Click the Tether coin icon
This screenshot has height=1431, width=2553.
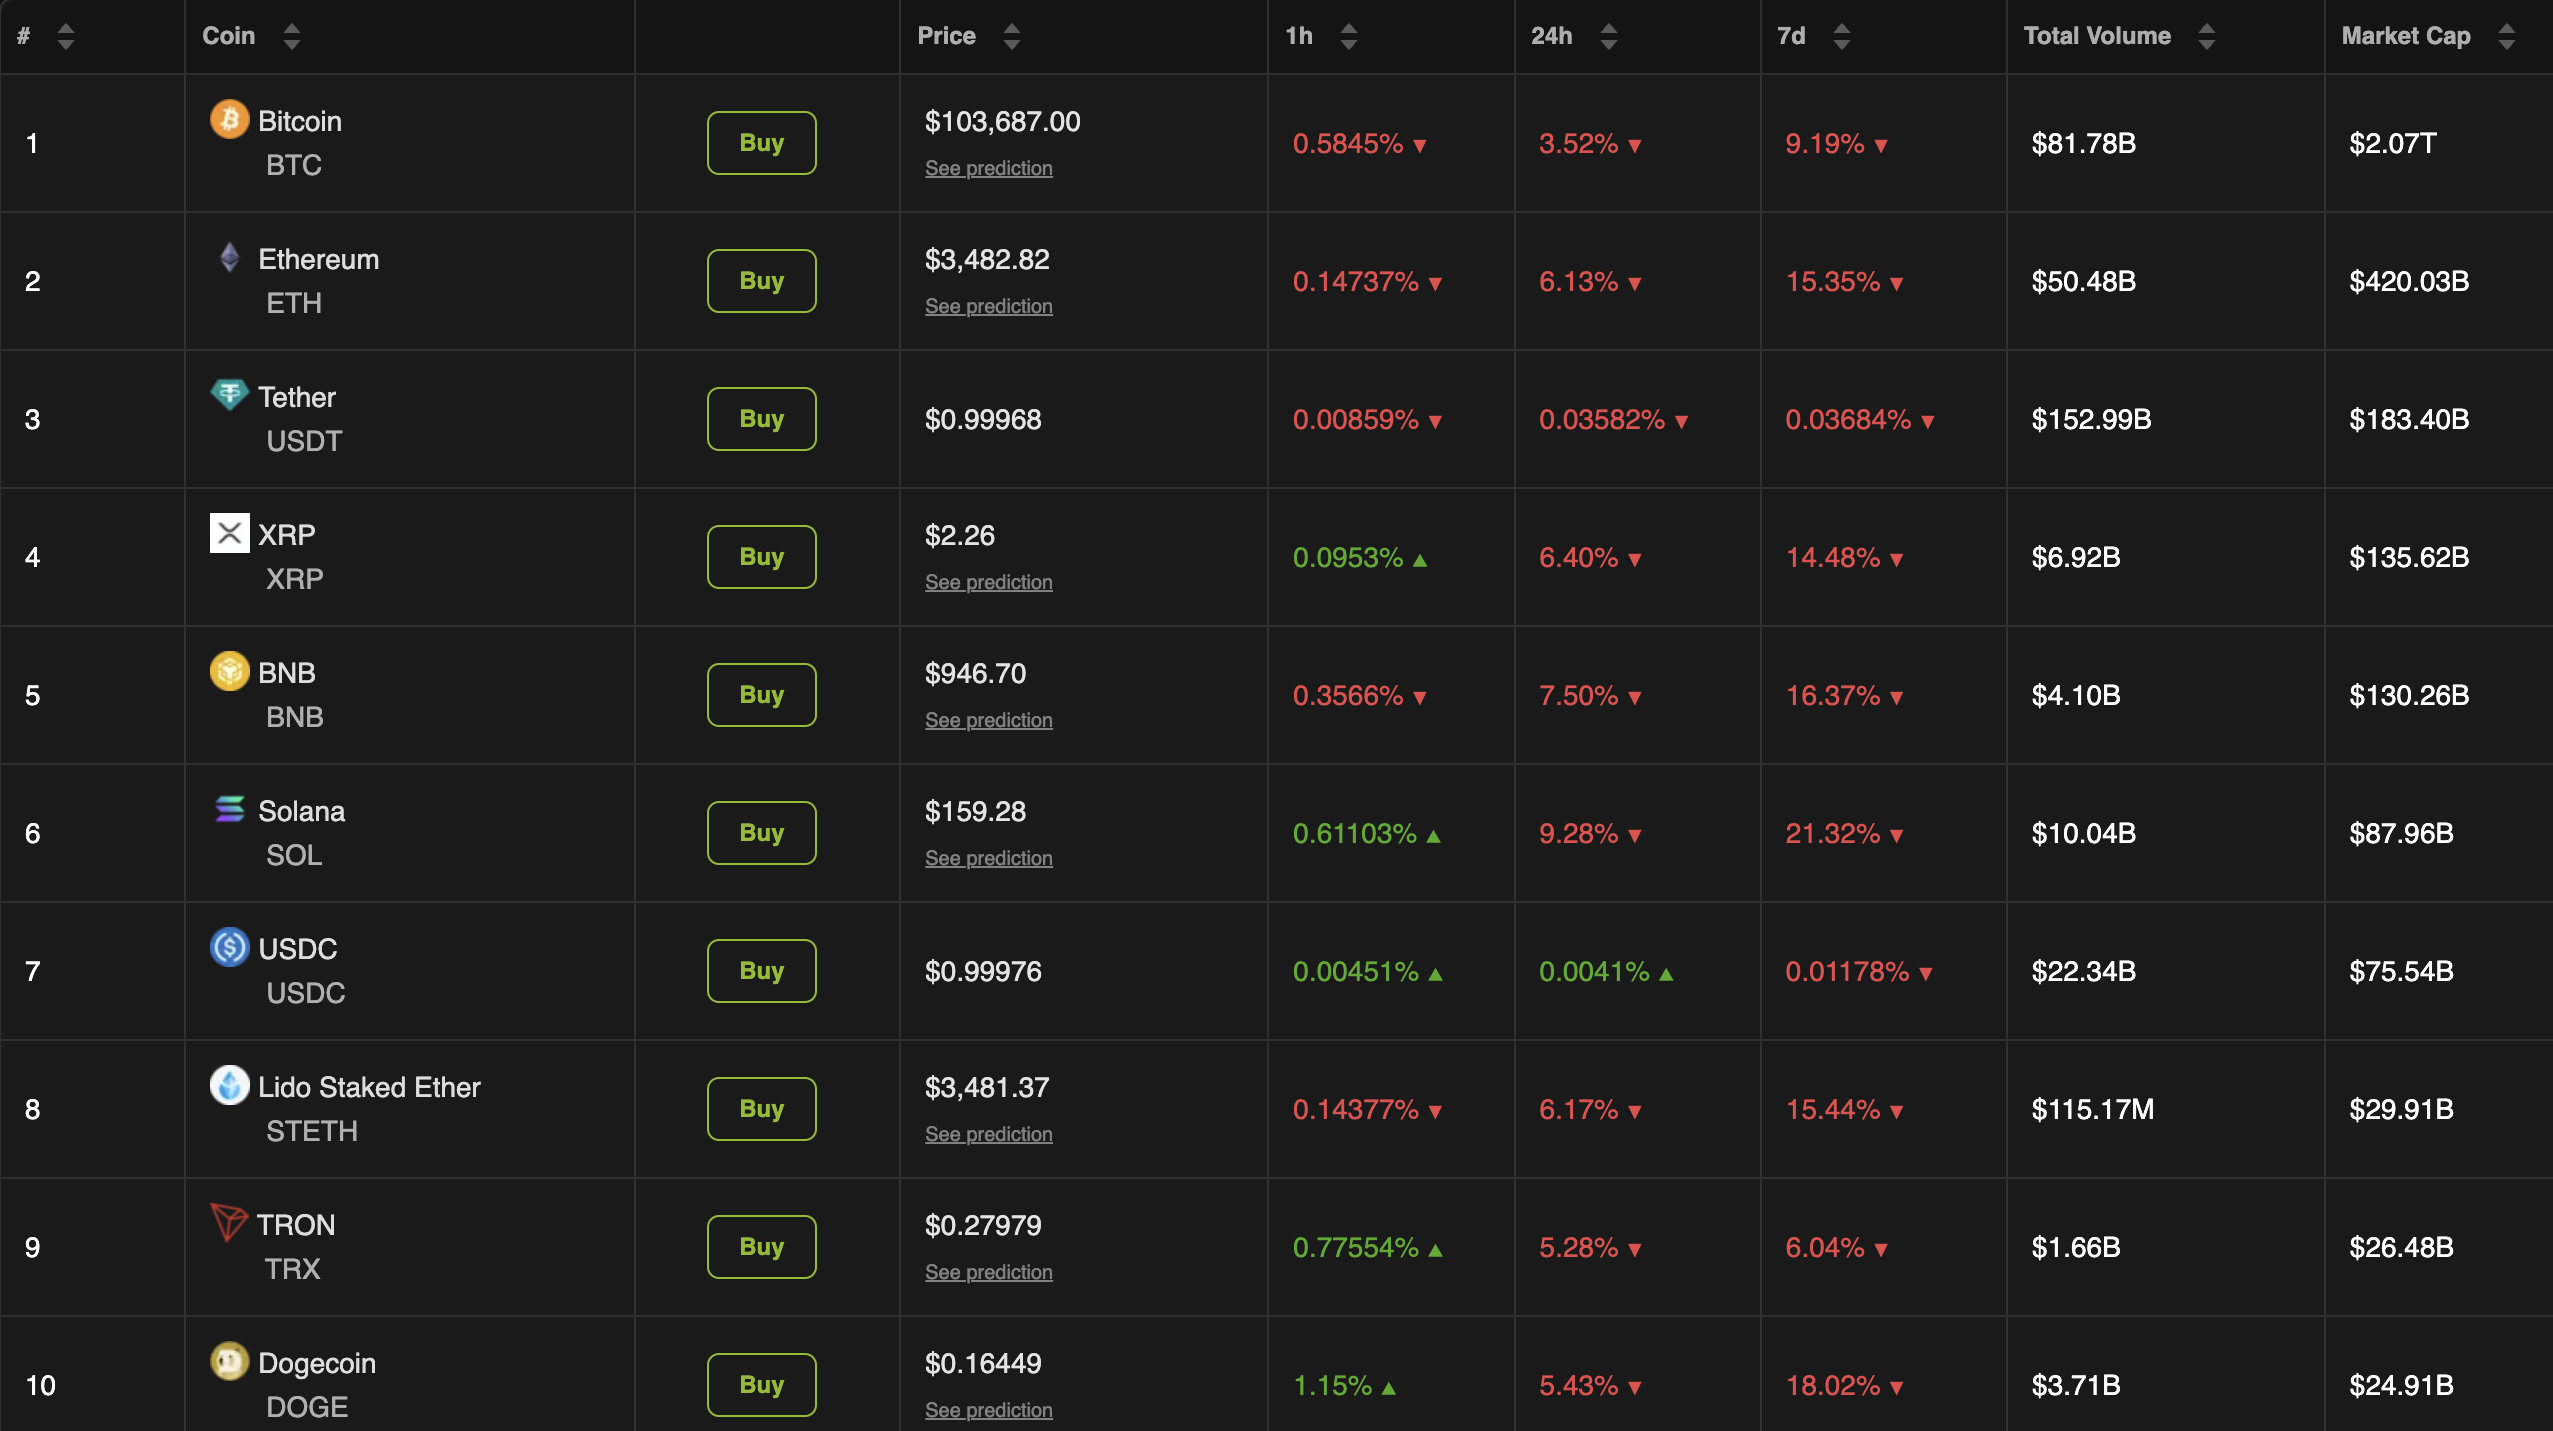pyautogui.click(x=230, y=395)
